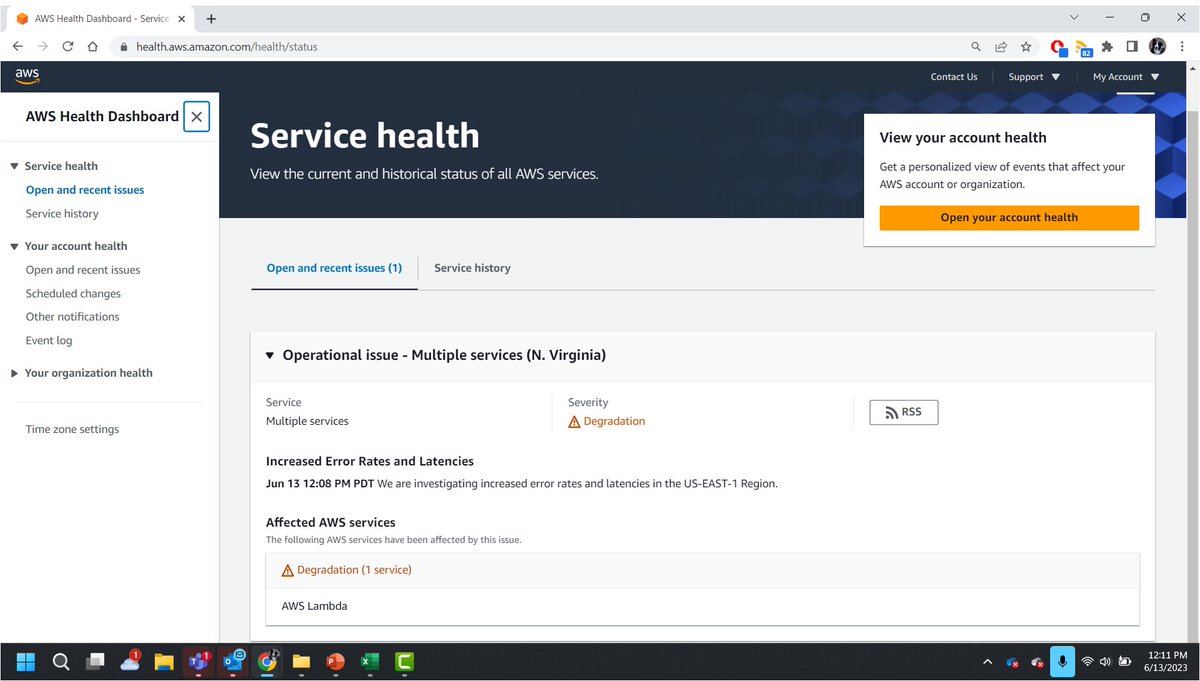Go back to the previous browser page

pyautogui.click(x=17, y=46)
